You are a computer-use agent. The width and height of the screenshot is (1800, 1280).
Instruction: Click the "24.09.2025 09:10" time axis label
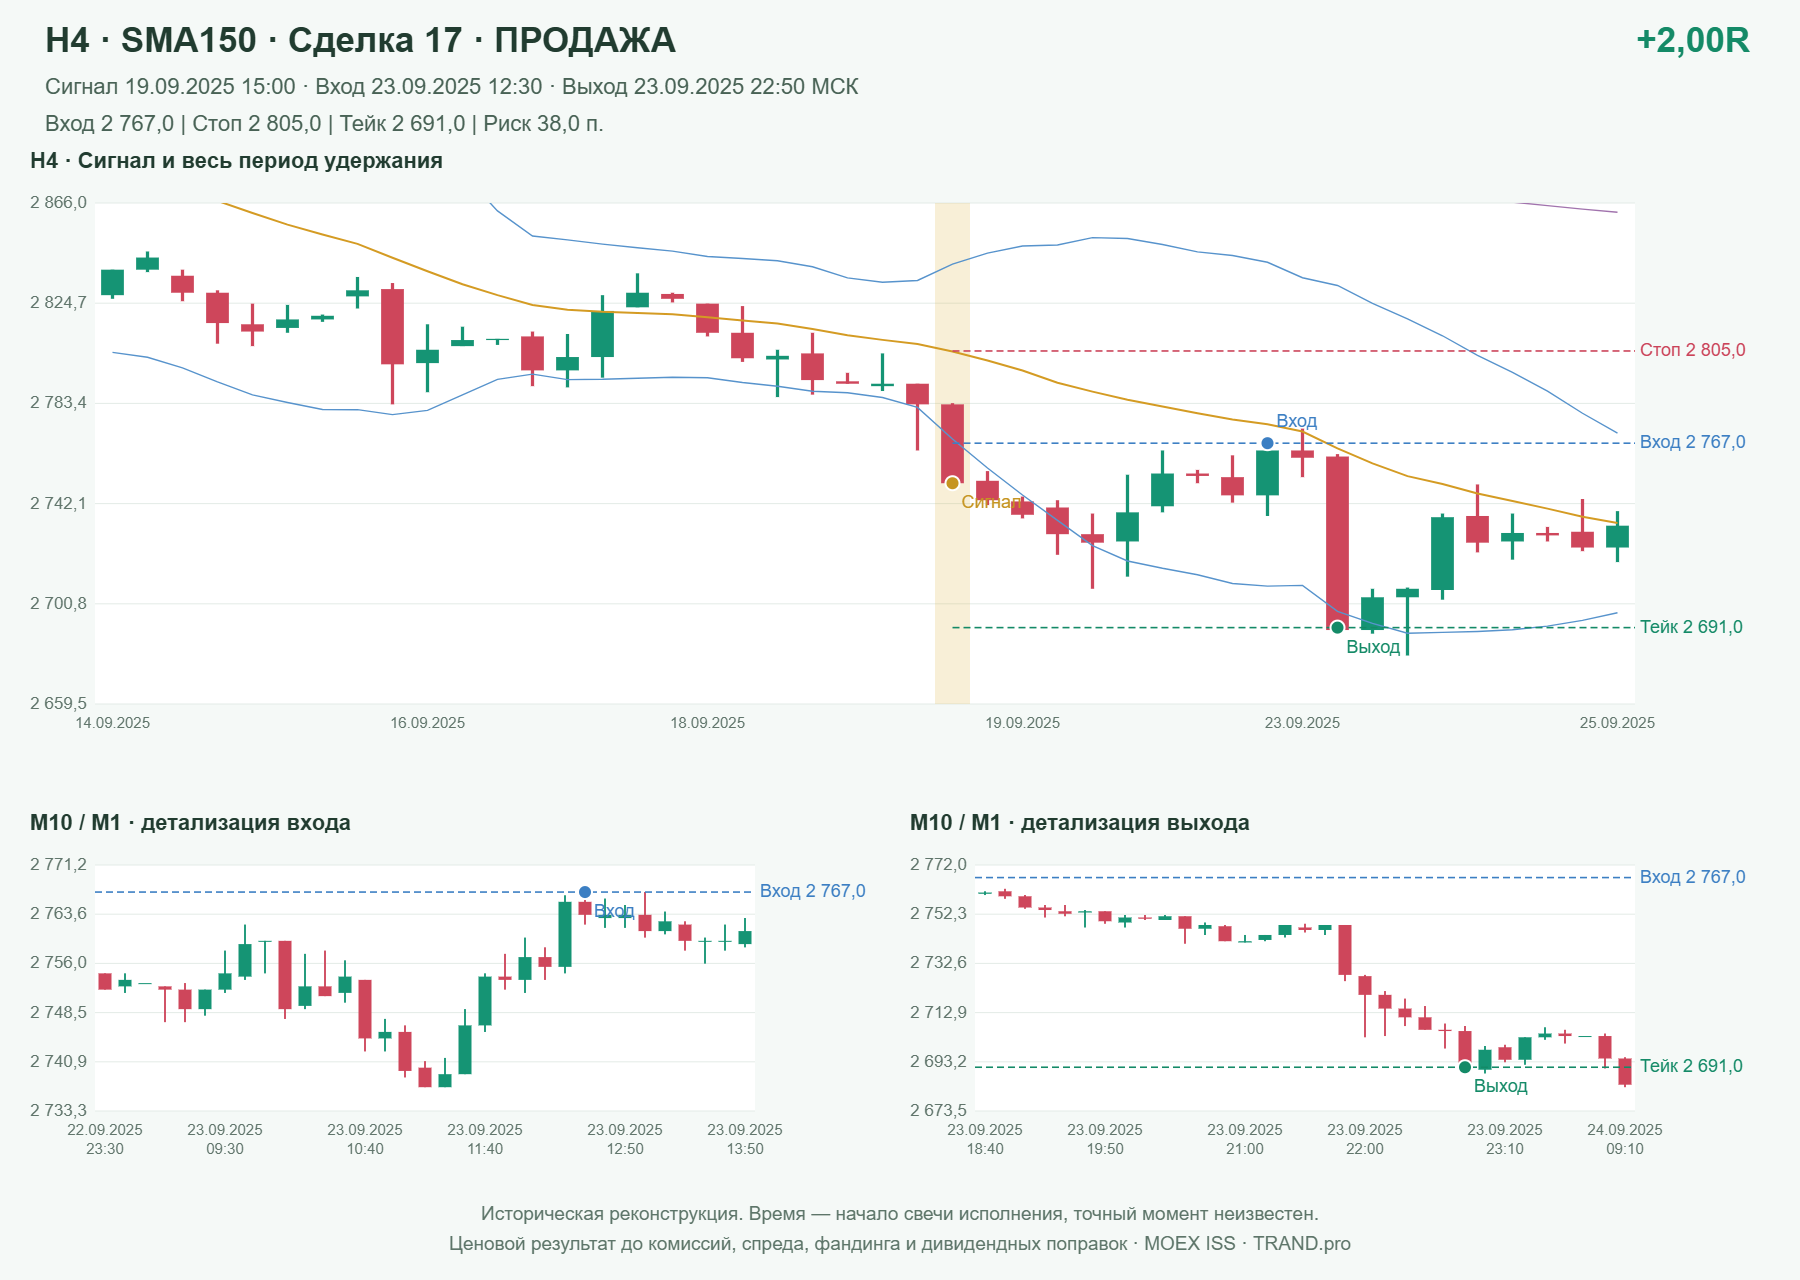tap(1625, 1139)
